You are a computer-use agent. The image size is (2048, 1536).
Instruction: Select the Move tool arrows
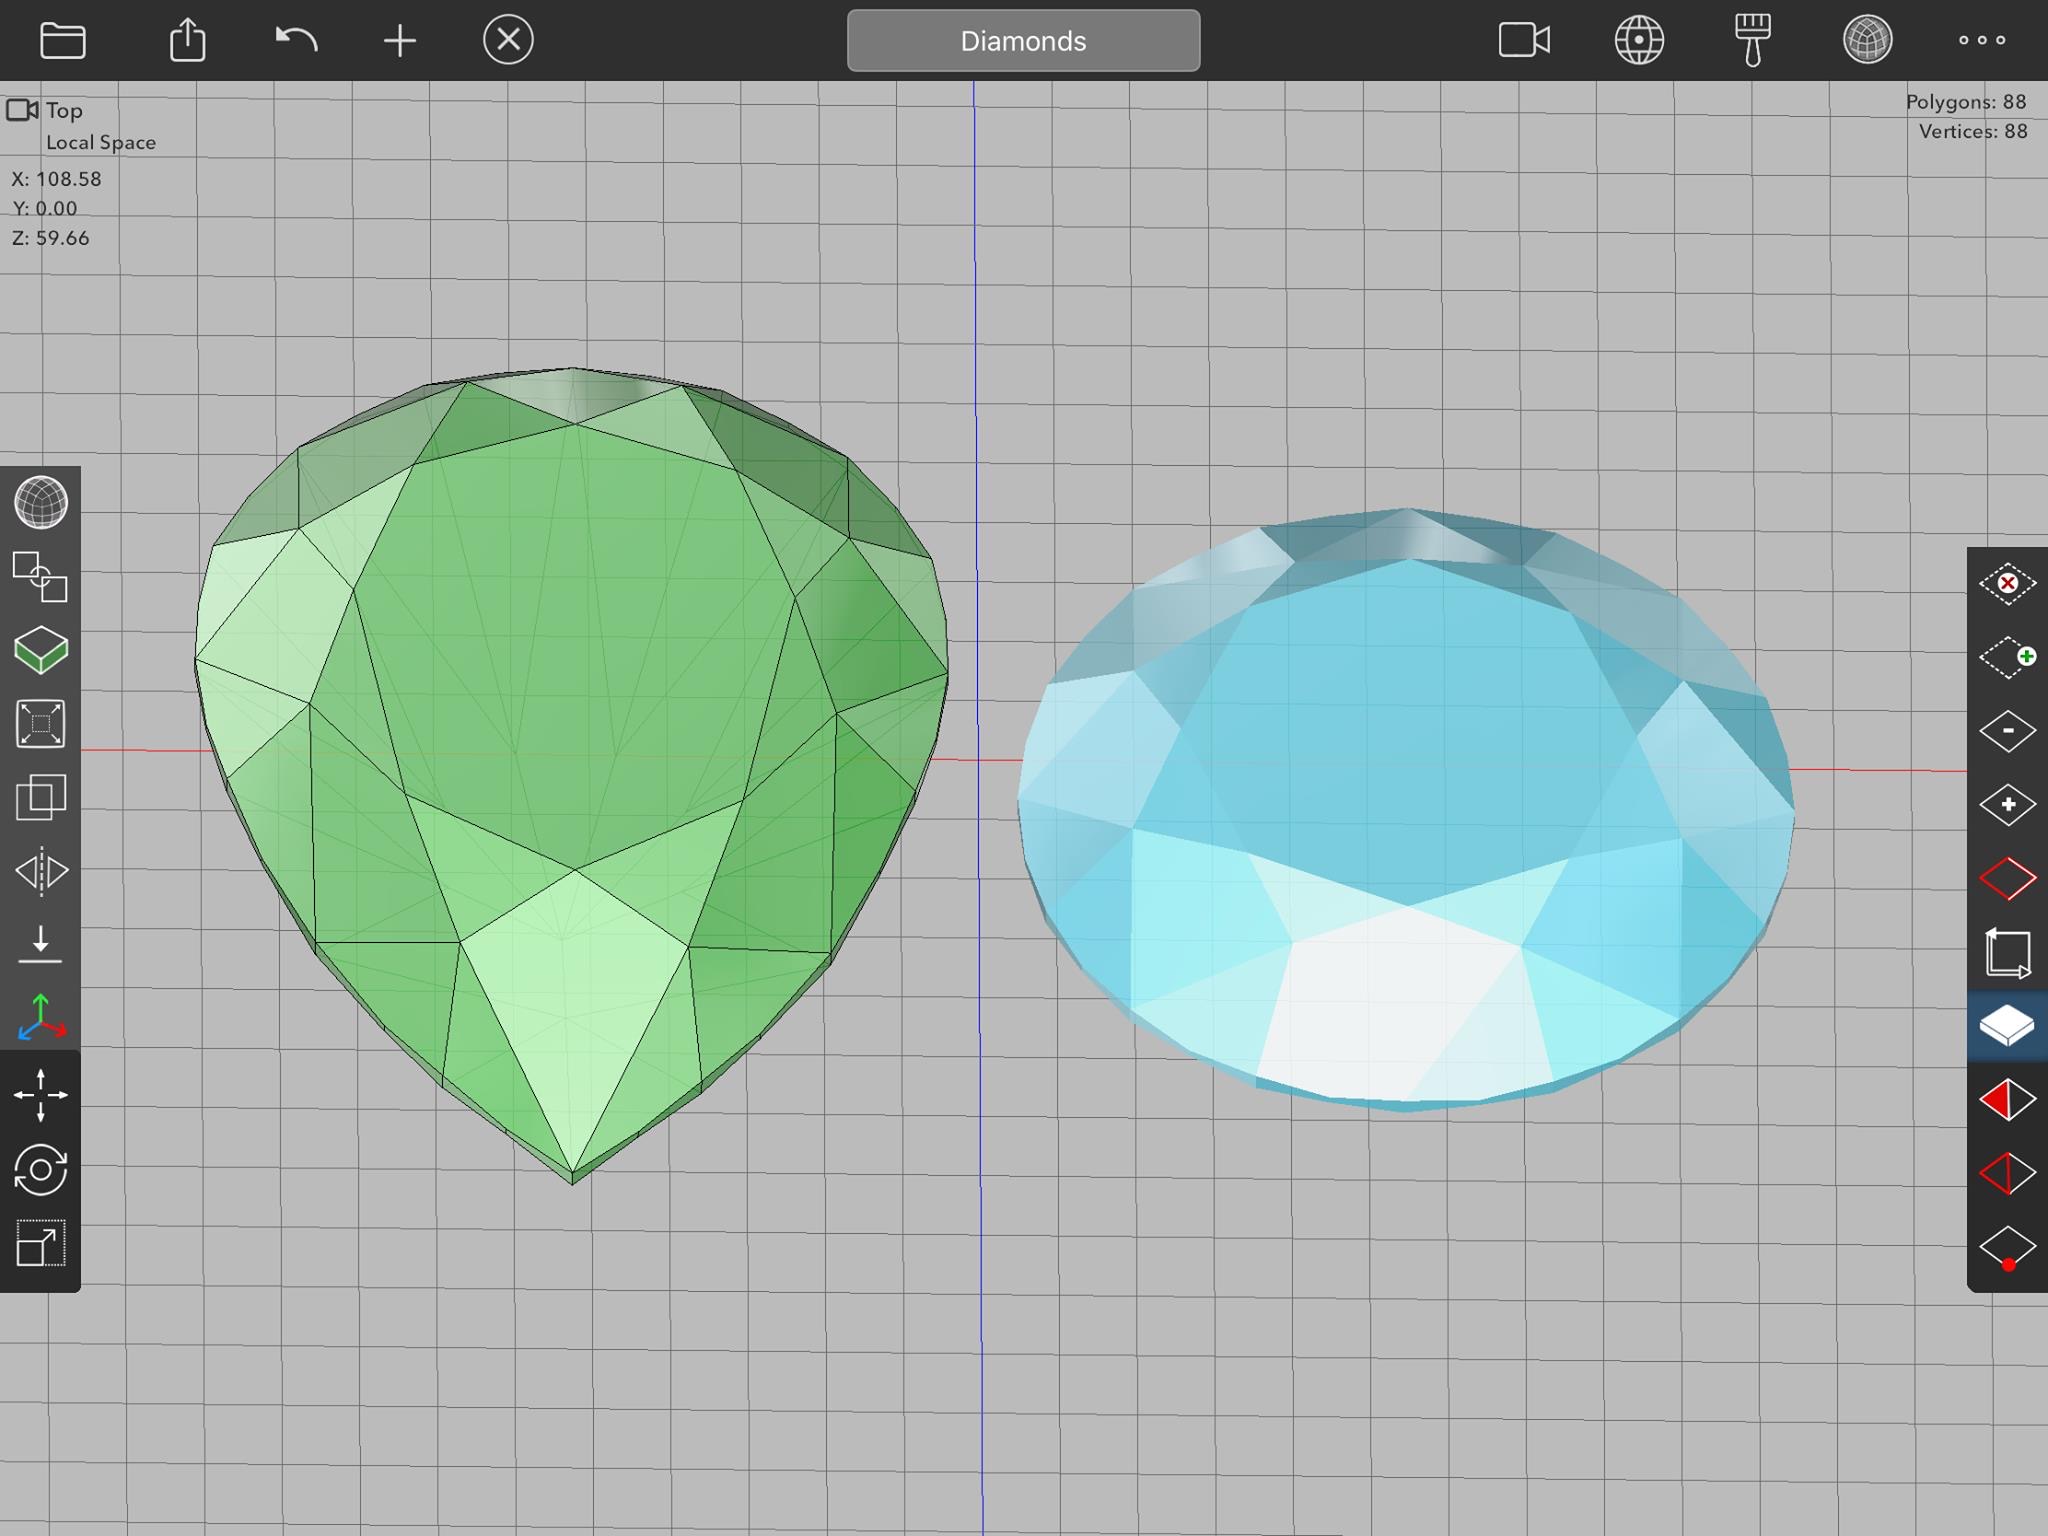pos(41,1095)
